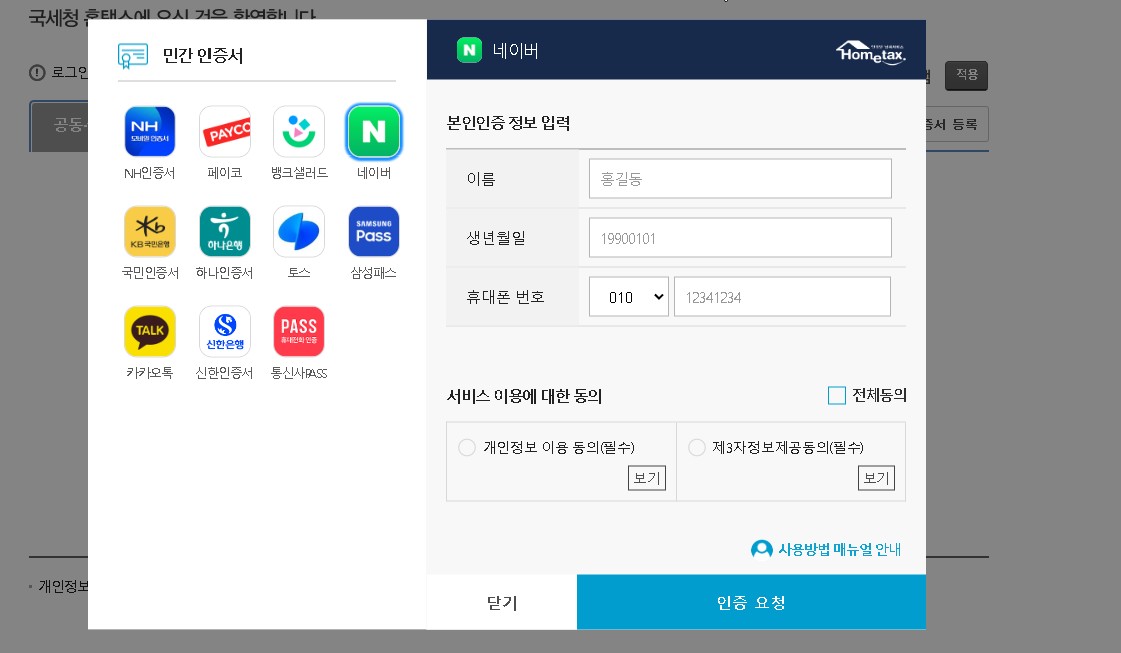The height and width of the screenshot is (653, 1121).
Task: Select the 개인정보 이용 동의 radio button
Action: pyautogui.click(x=467, y=447)
